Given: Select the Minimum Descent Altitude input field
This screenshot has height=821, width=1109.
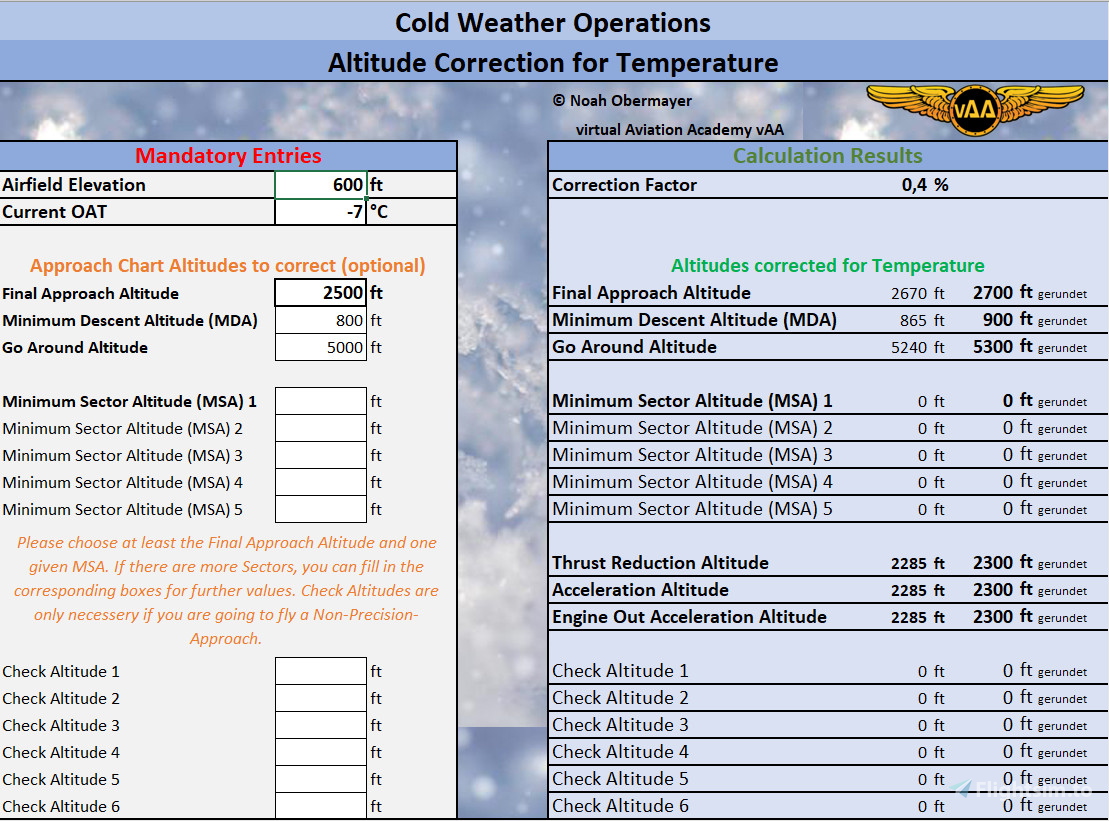Looking at the screenshot, I should tap(320, 319).
